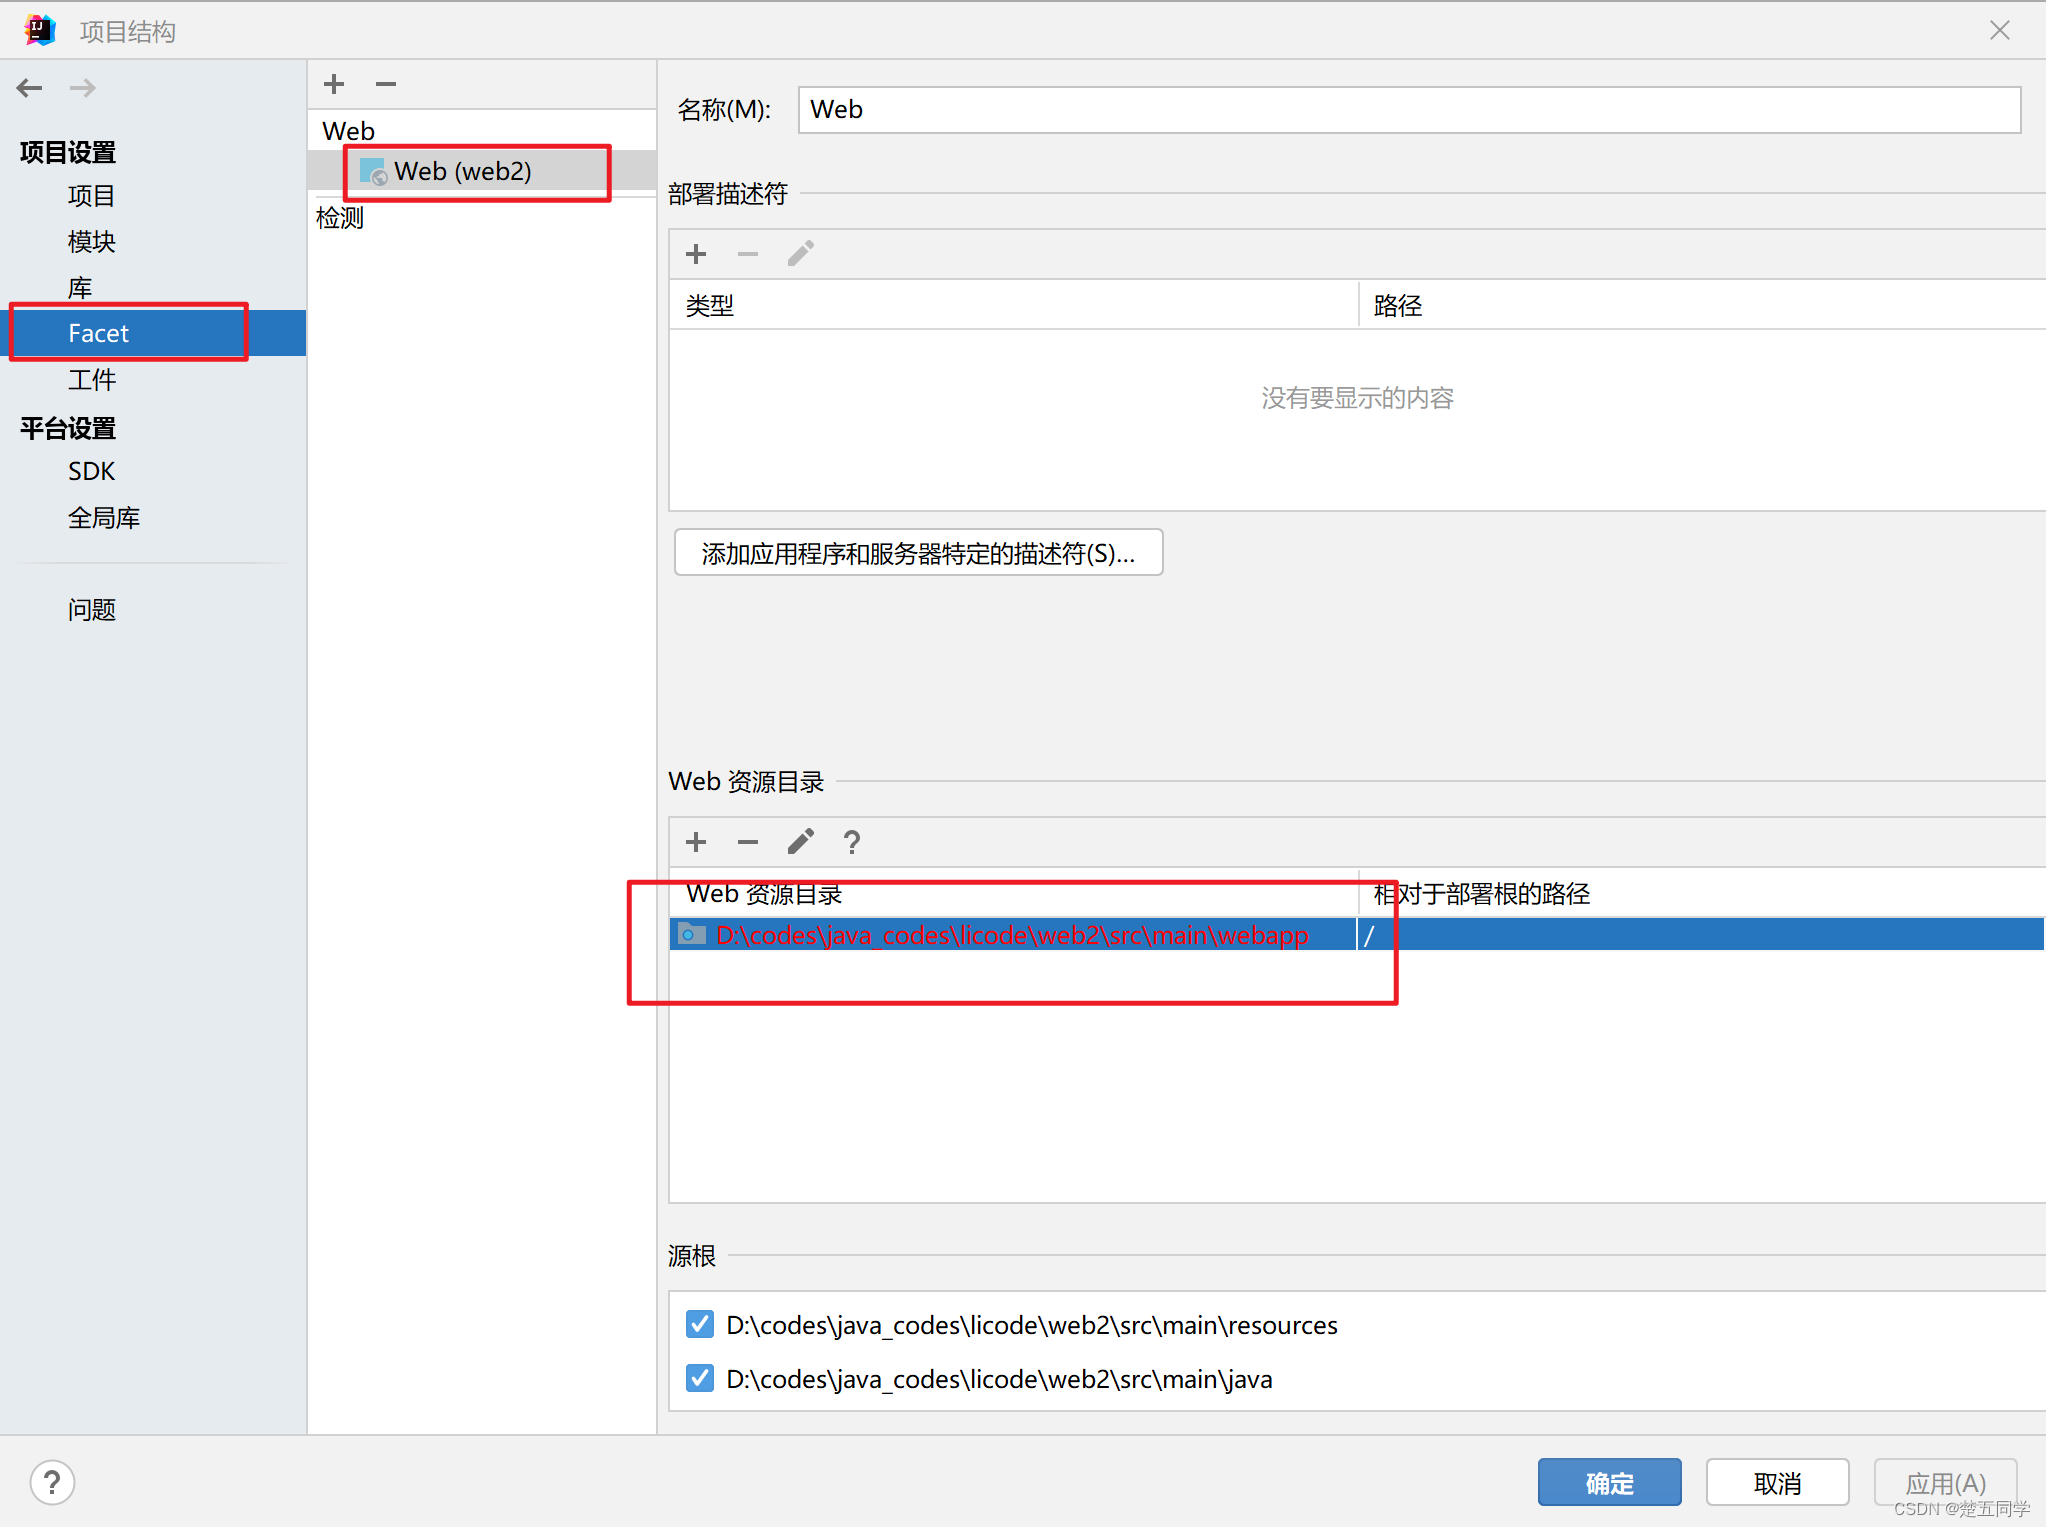The image size is (2046, 1527).
Task: Click the 类型 column header
Action: 1014,305
